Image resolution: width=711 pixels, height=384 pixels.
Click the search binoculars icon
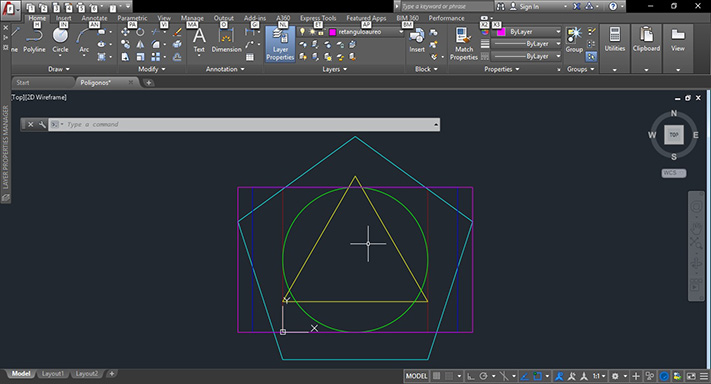point(500,6)
